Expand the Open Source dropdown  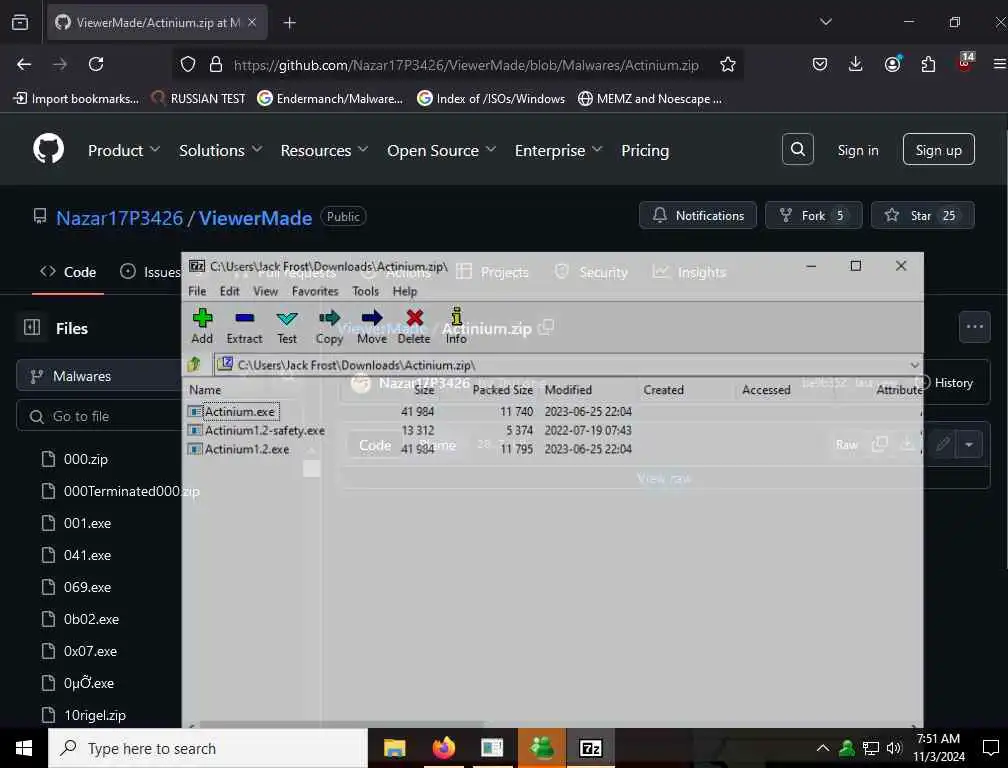(441, 150)
